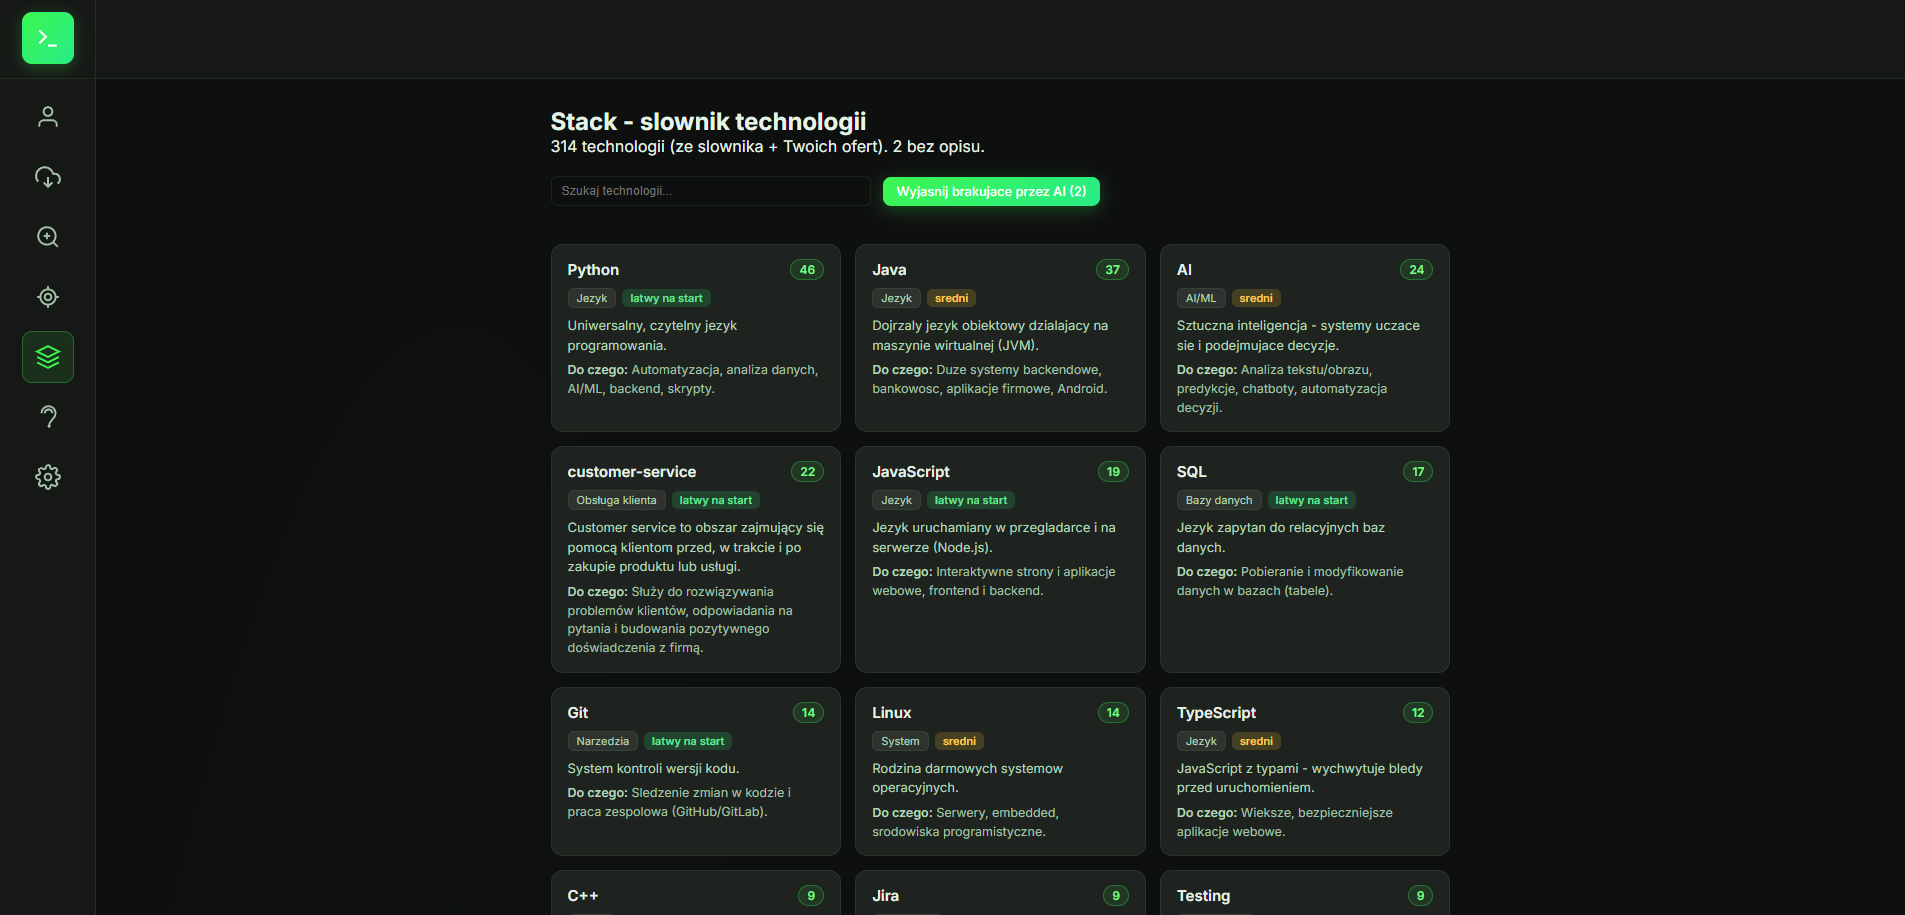This screenshot has height=915, width=1905.
Task: Click the customer-service card title
Action: [x=632, y=472]
